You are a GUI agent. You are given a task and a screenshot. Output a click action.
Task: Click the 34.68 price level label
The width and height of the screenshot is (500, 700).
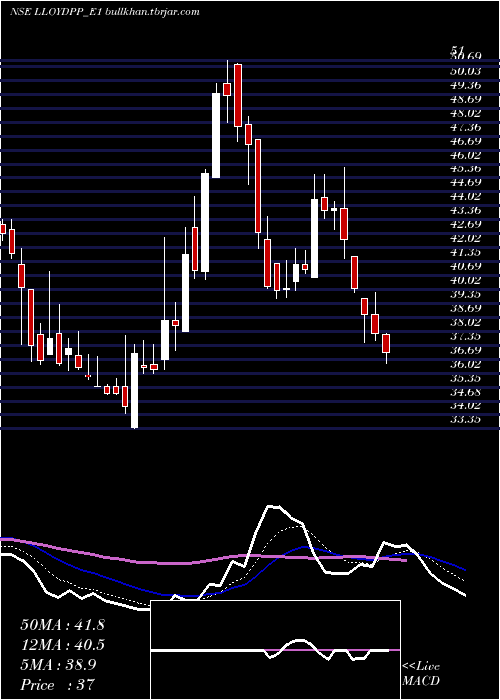click(x=466, y=392)
